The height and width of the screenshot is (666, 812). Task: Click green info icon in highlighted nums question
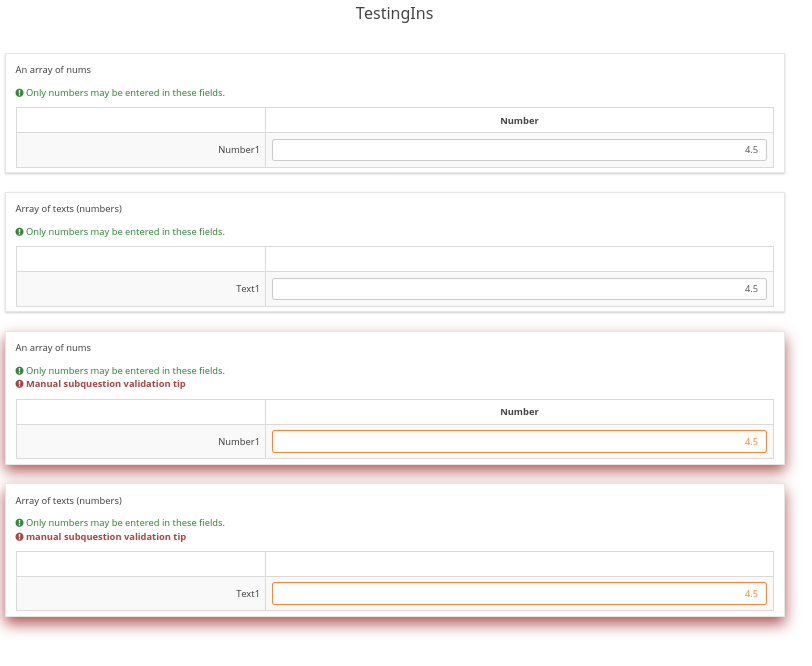20,371
